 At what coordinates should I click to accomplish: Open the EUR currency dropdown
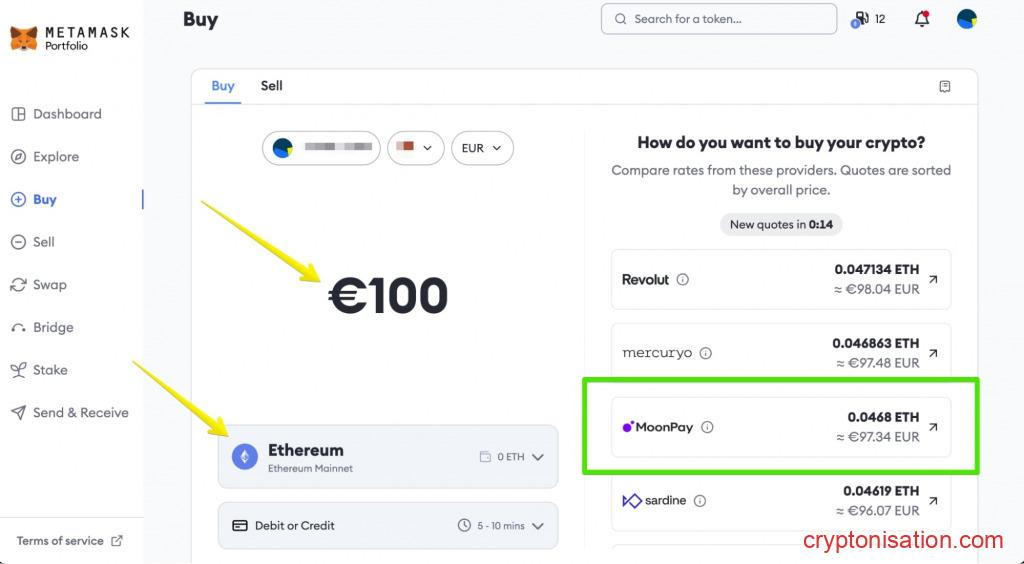482,148
